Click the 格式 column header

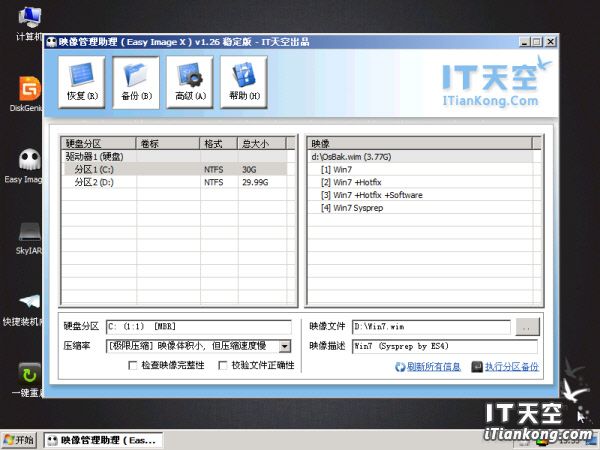(x=218, y=143)
